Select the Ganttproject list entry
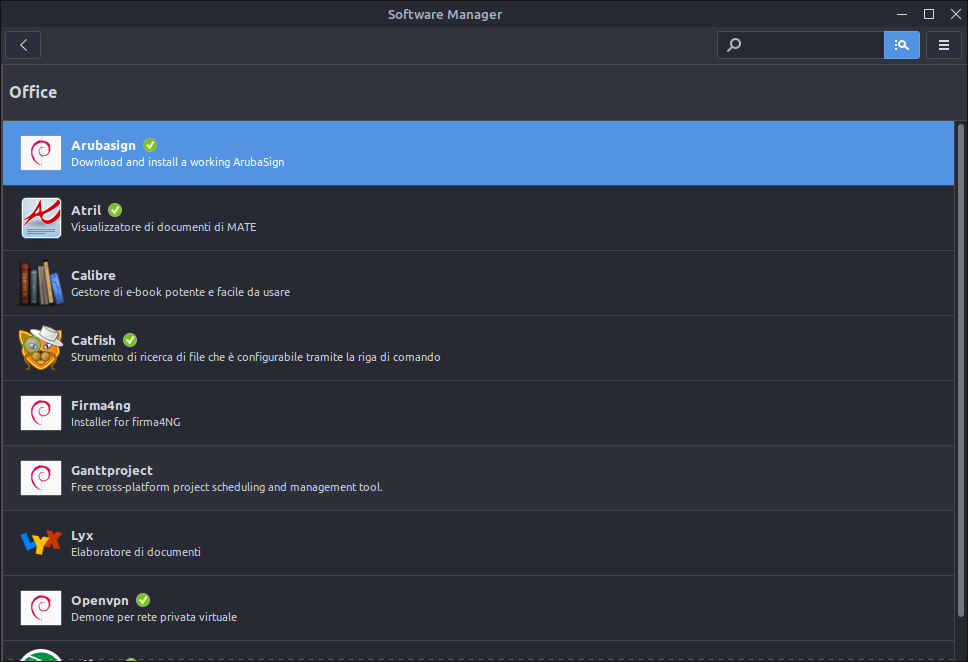 (478, 478)
